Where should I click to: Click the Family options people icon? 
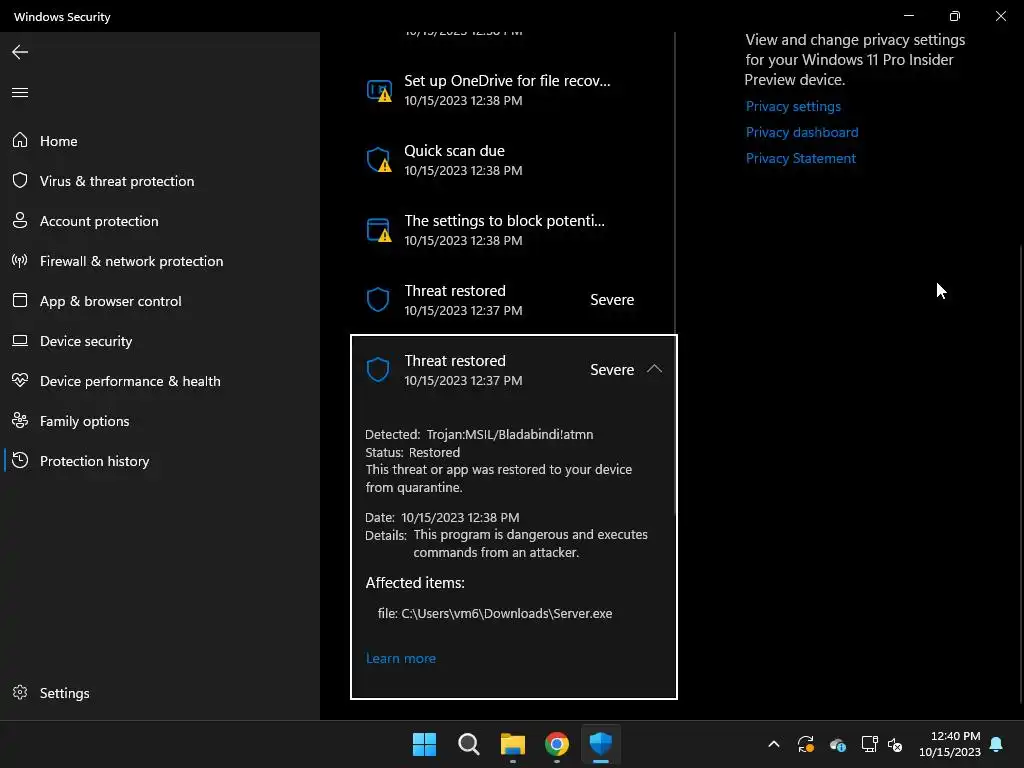20,421
